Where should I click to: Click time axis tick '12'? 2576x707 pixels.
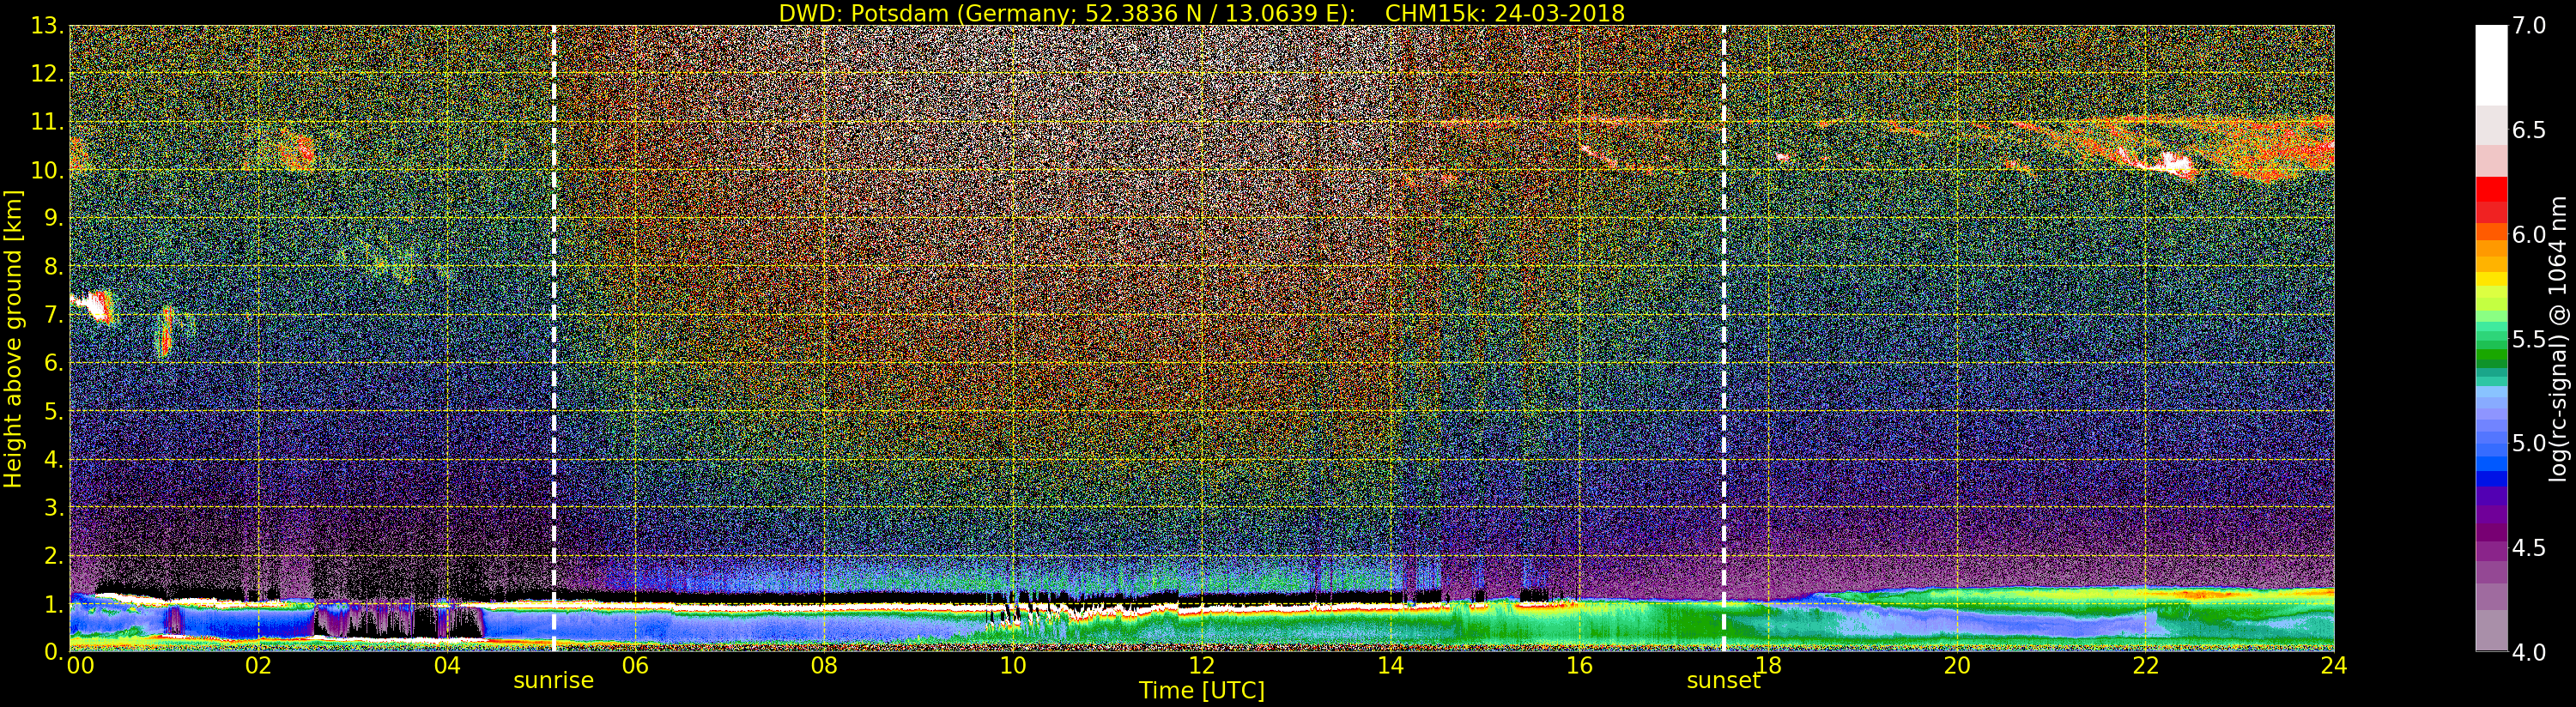coord(1202,665)
